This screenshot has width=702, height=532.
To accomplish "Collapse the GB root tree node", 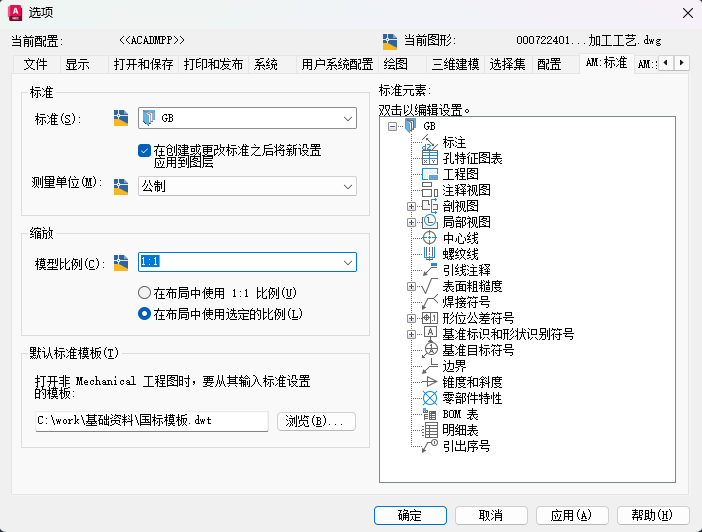I will click(392, 126).
